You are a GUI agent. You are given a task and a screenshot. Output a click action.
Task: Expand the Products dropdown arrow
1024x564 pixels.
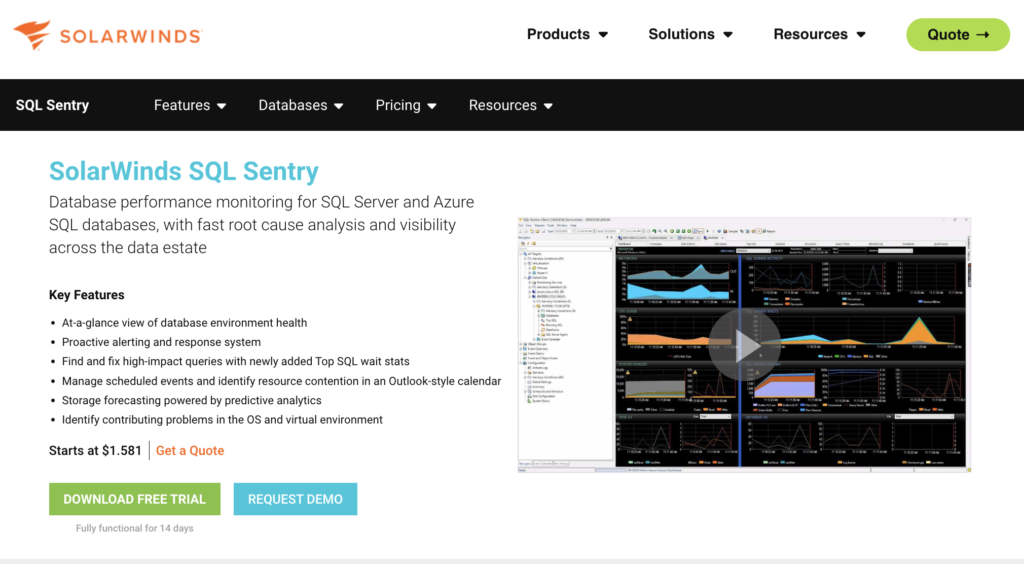coord(603,35)
